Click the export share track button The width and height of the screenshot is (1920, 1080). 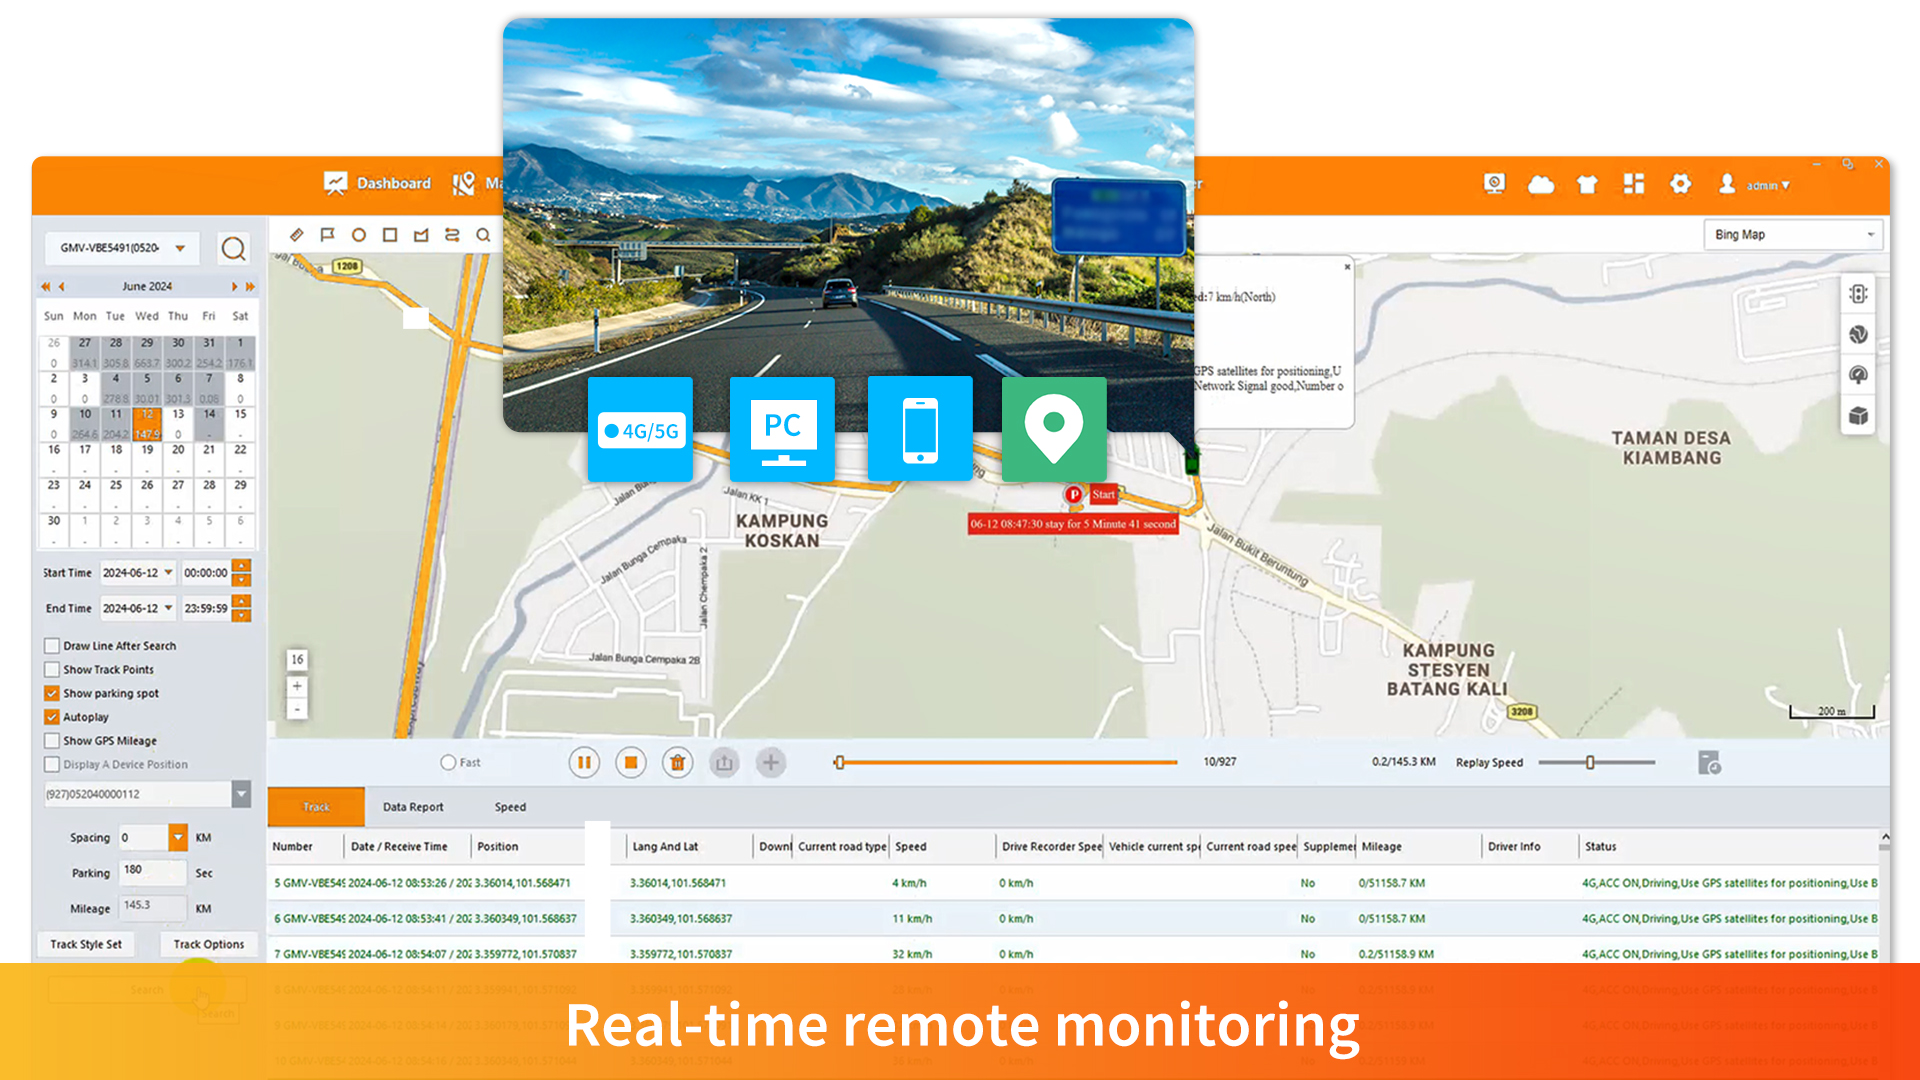(x=724, y=763)
